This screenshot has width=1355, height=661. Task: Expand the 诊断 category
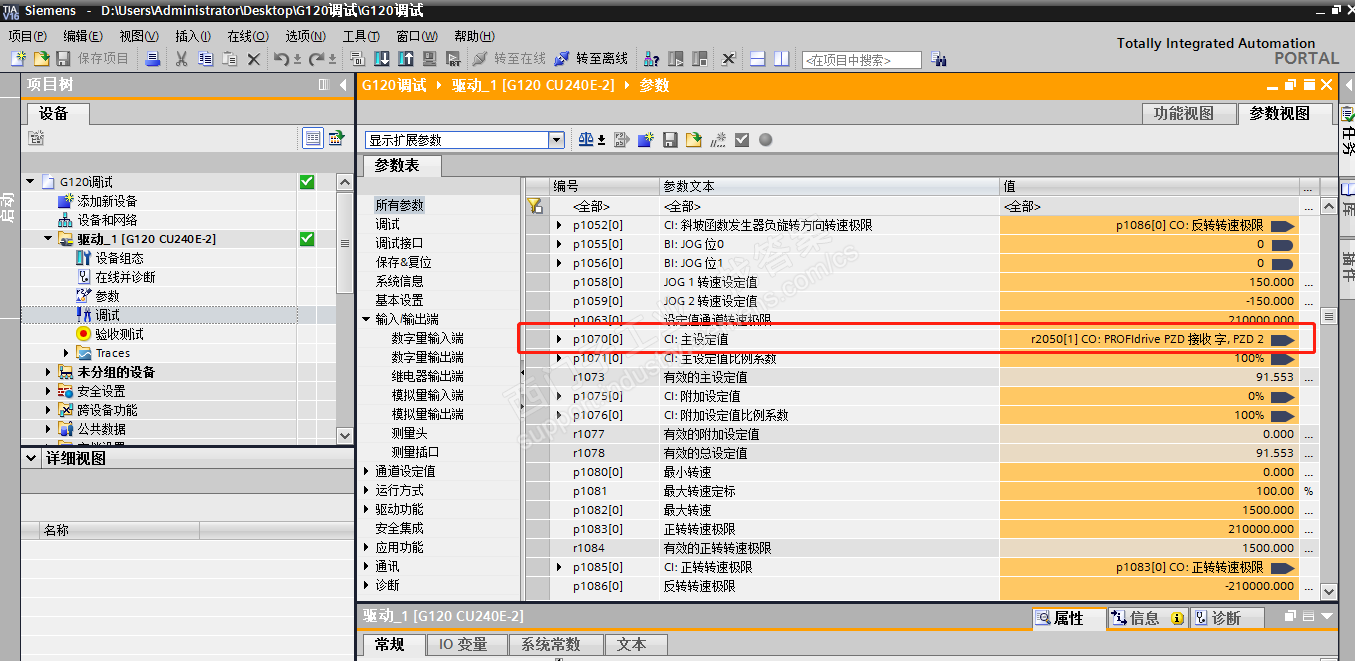pyautogui.click(x=366, y=585)
